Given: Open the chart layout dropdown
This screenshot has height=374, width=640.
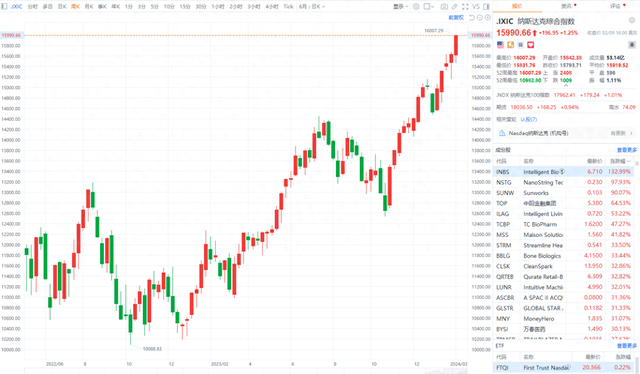Looking at the screenshot, I should click(x=428, y=7).
